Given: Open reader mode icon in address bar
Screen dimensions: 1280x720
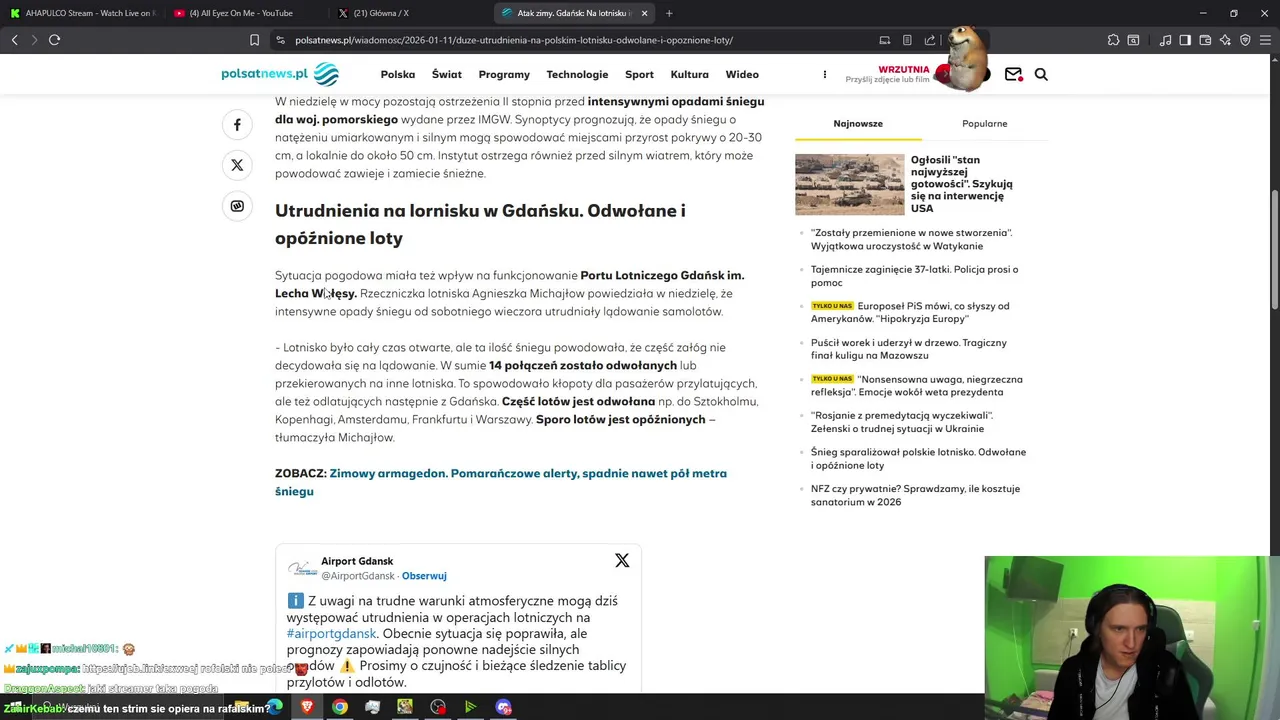Looking at the screenshot, I should (x=907, y=40).
